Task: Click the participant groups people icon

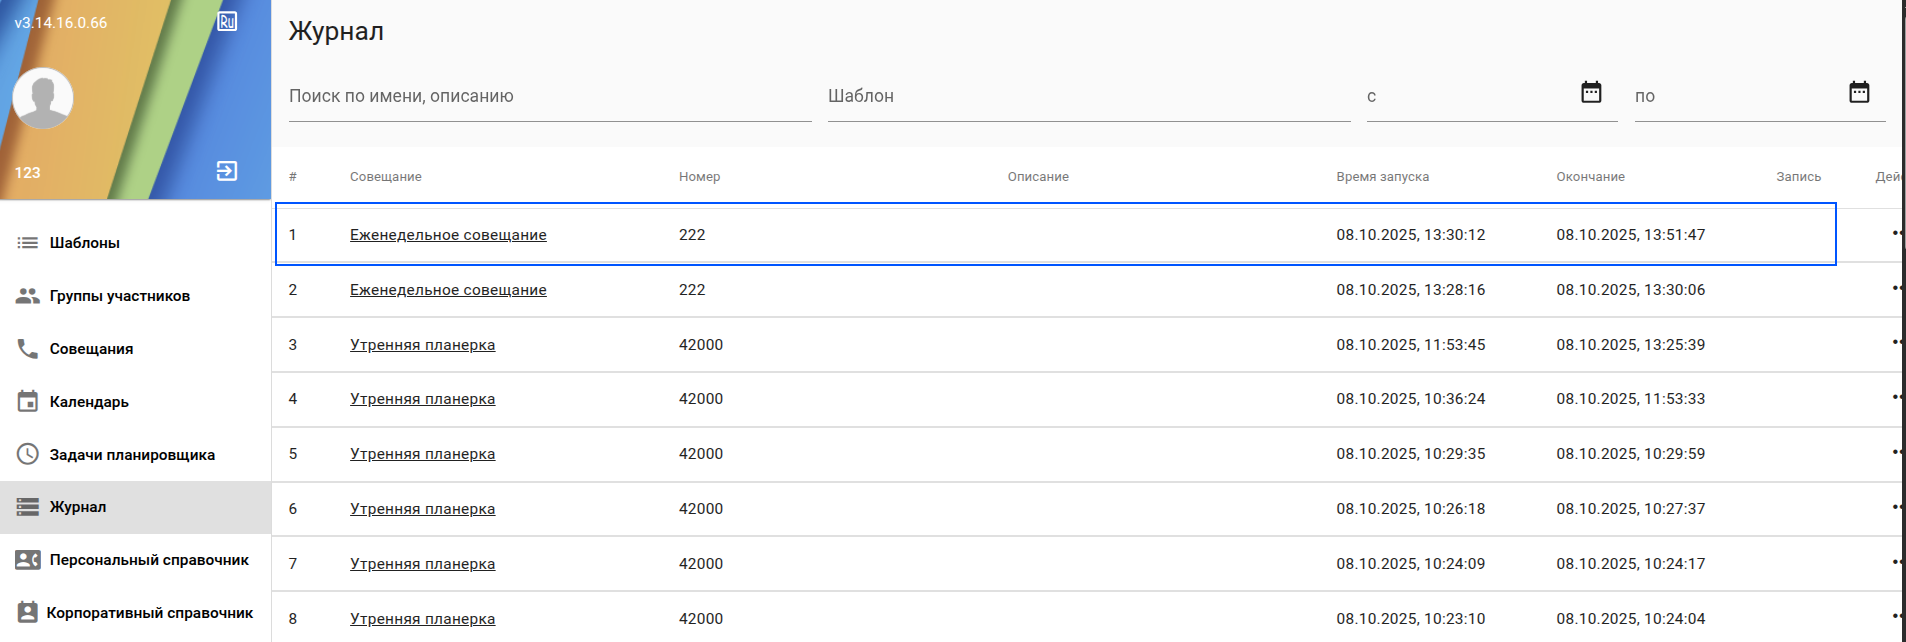Action: click(x=28, y=296)
